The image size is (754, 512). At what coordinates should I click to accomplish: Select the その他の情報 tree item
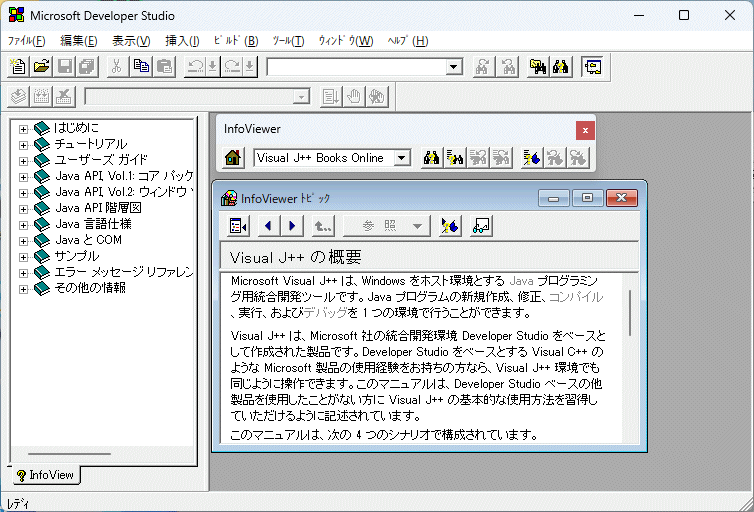tap(90, 288)
